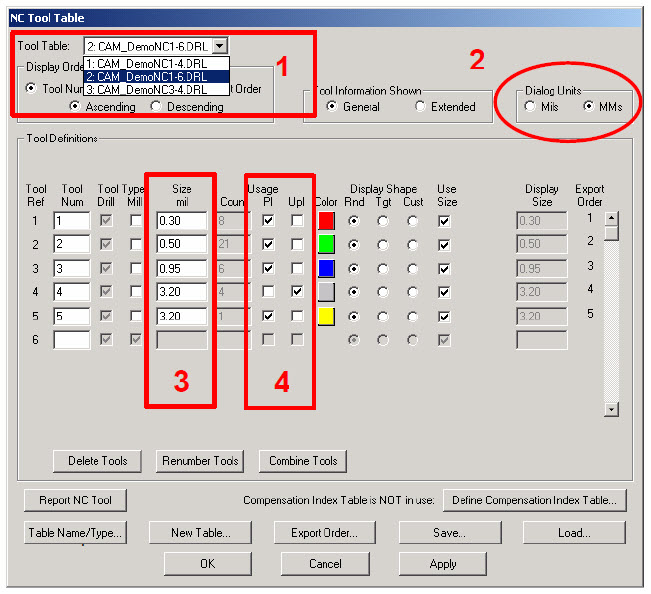Viewport: 651px width, 594px height.
Task: Select the Tool Num display order radio
Action: [31, 88]
